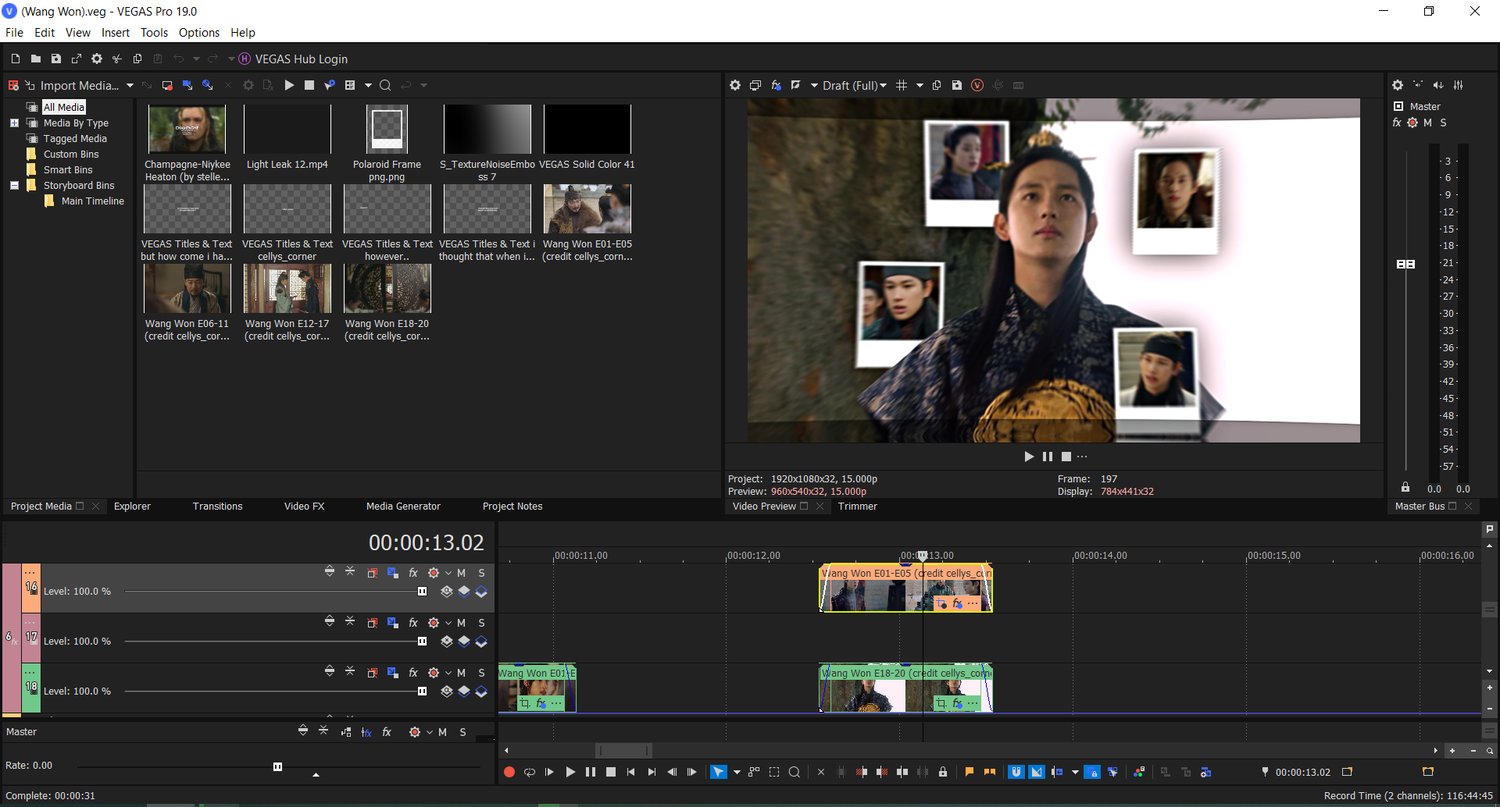This screenshot has width=1500, height=807.
Task: Click the Copy icon in the main toolbar
Action: 138,59
